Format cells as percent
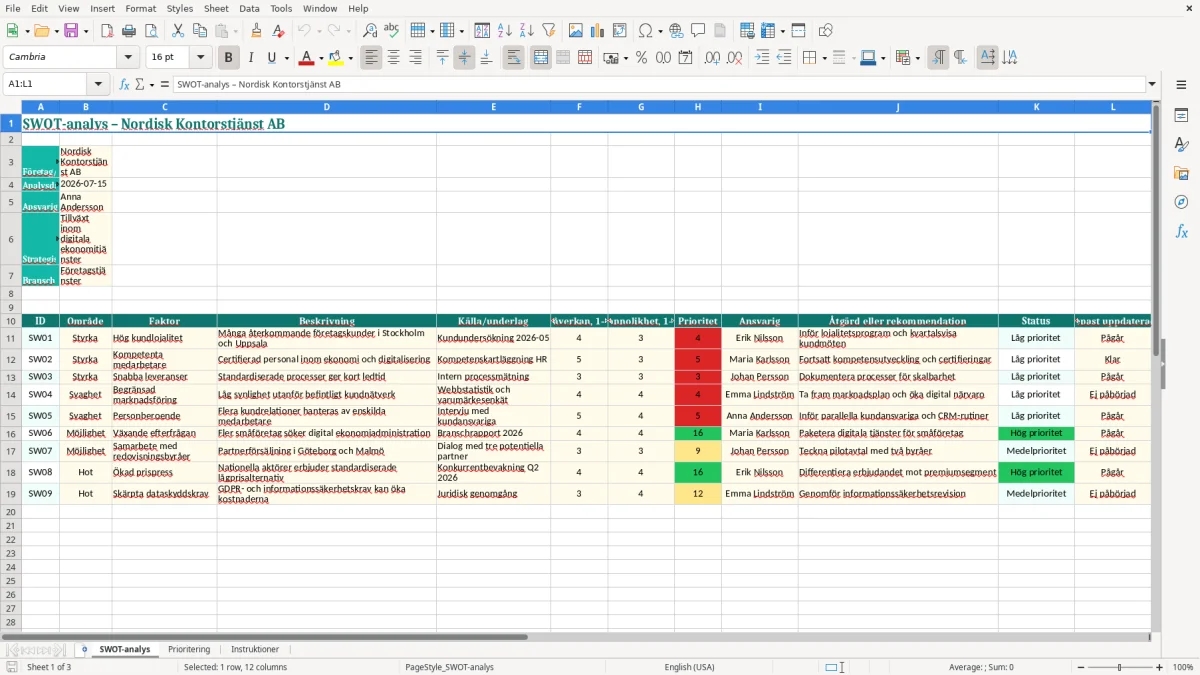 641,58
